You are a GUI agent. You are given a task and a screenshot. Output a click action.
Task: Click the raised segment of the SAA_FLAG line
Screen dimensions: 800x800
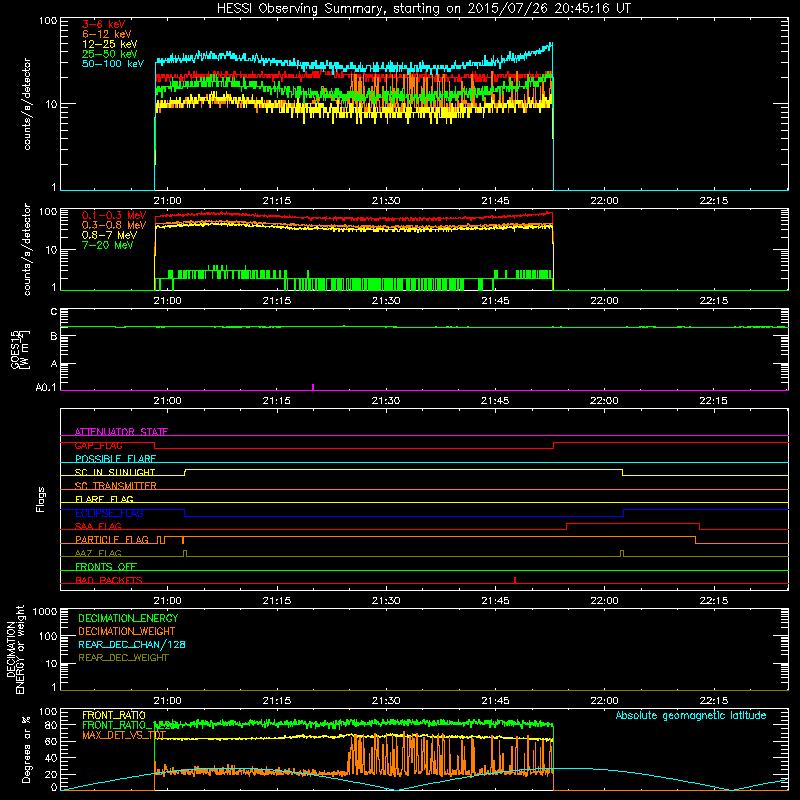pos(633,523)
